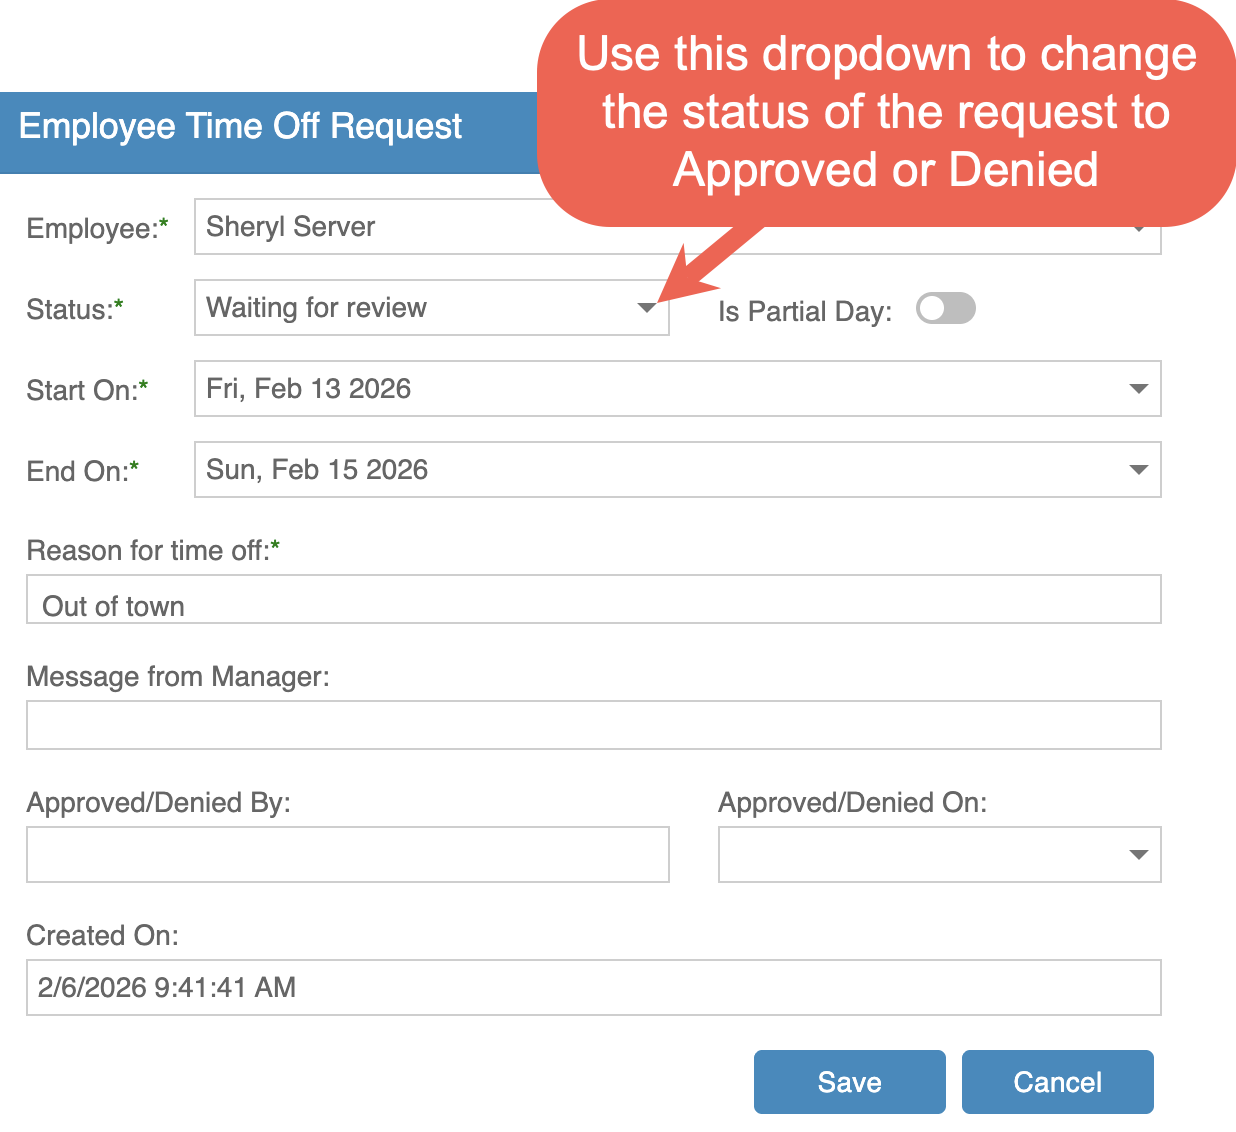Expand the End On date picker arrow
This screenshot has width=1236, height=1132.
[1138, 470]
